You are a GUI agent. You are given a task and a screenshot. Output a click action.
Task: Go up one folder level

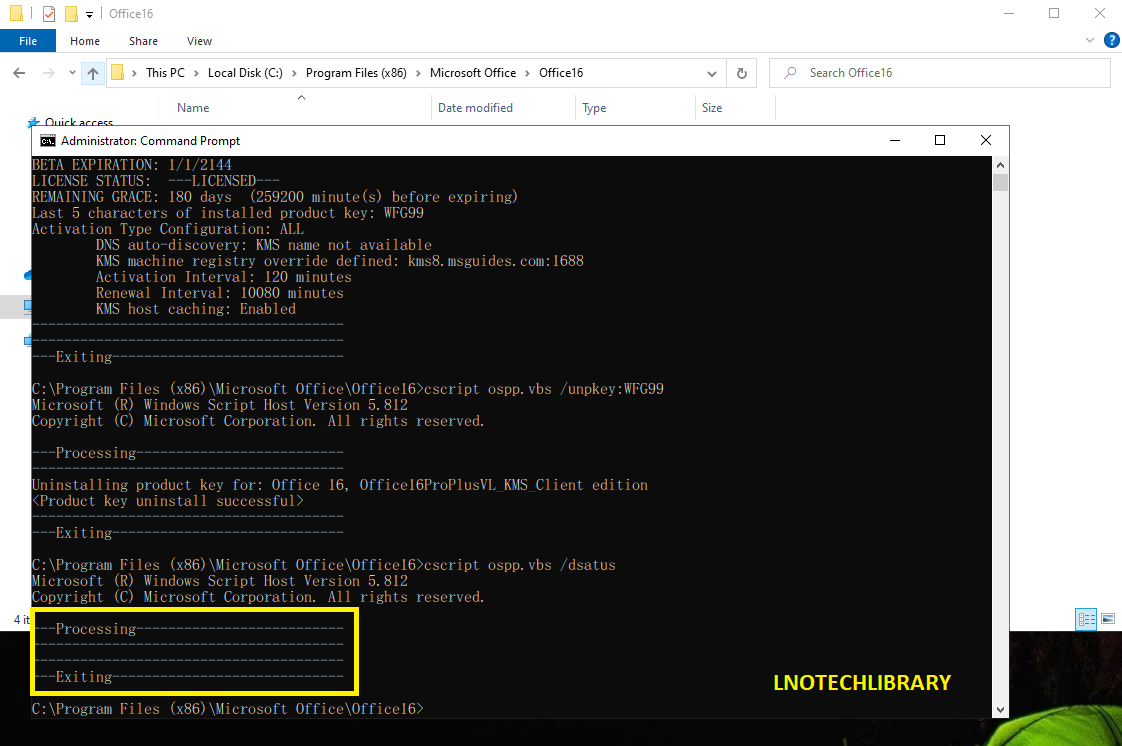(x=93, y=73)
